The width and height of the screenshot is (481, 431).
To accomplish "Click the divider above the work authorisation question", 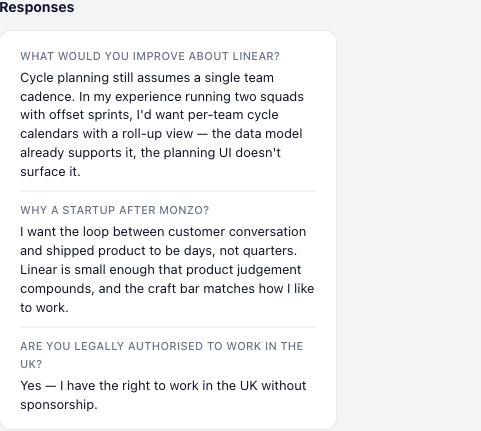I will coord(168,327).
